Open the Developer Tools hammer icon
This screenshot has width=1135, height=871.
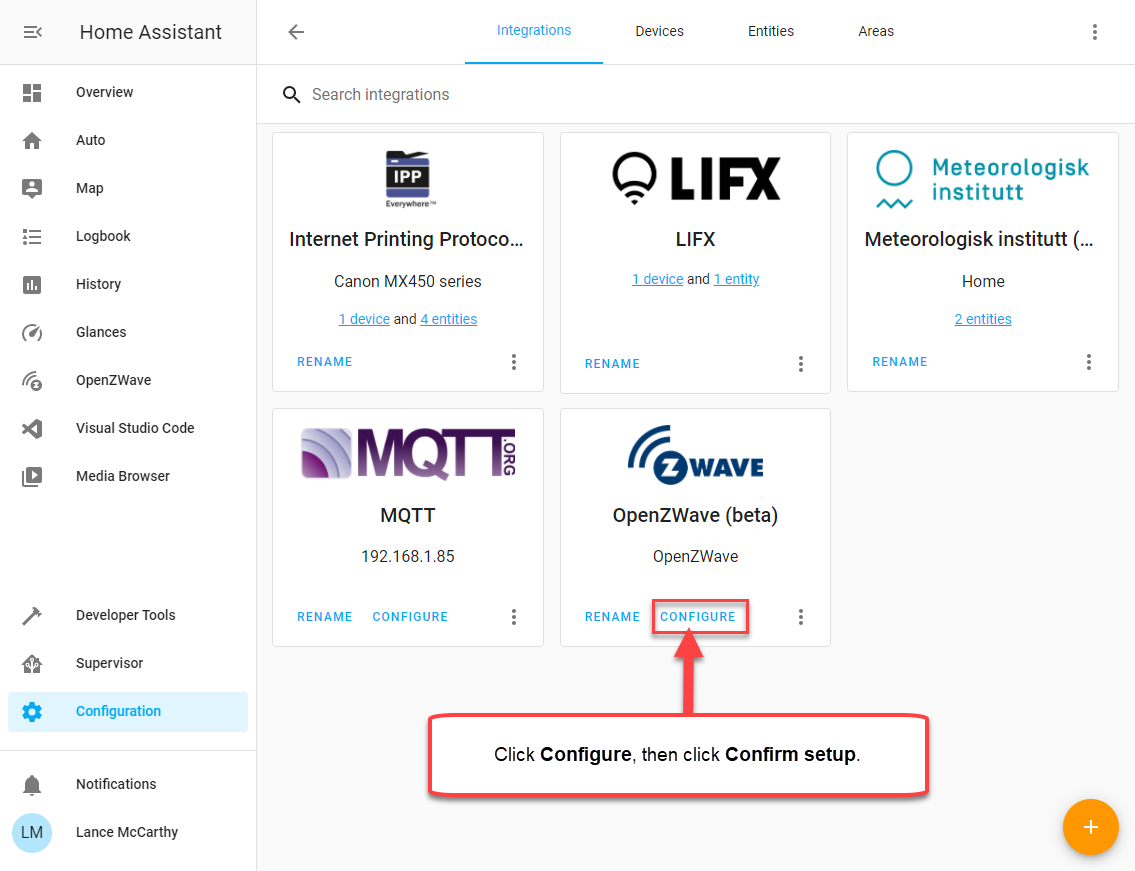tap(32, 616)
